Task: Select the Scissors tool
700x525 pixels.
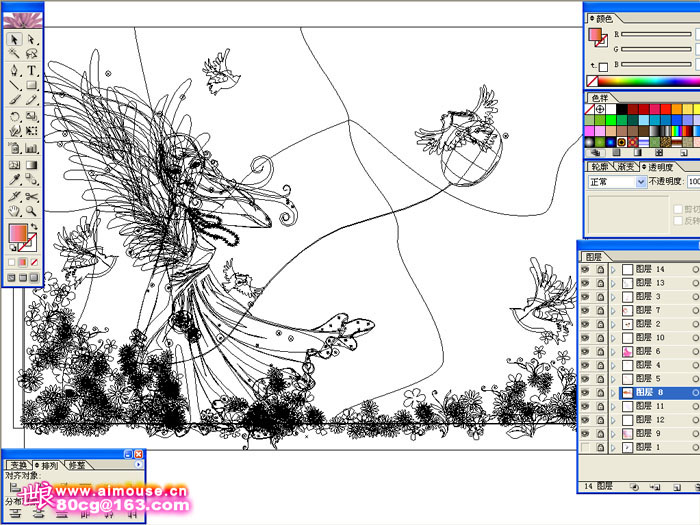Action: tap(31, 196)
